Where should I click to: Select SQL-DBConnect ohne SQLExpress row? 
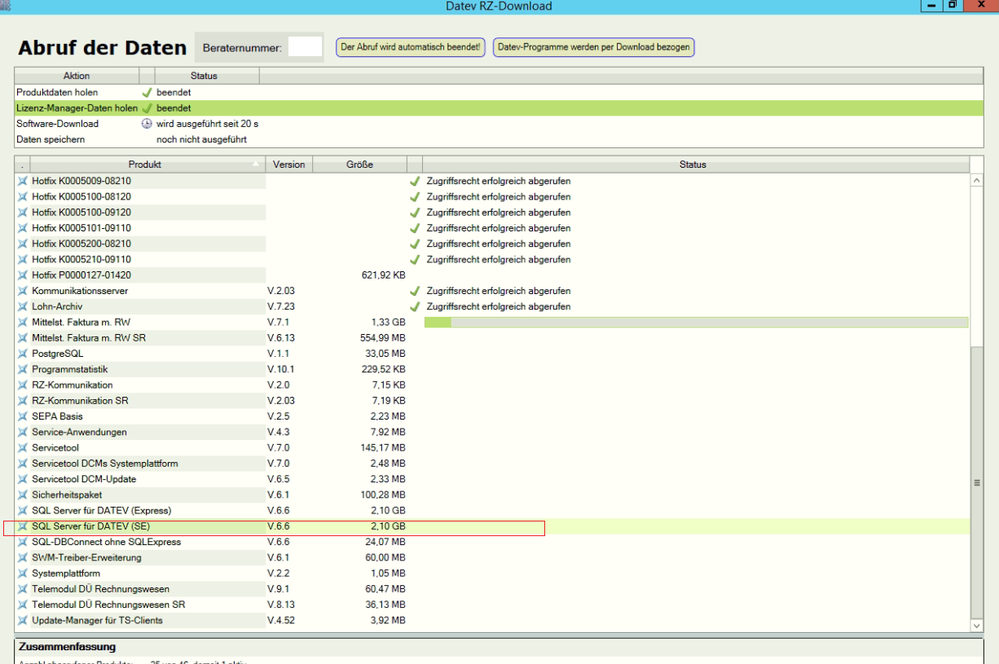492,542
